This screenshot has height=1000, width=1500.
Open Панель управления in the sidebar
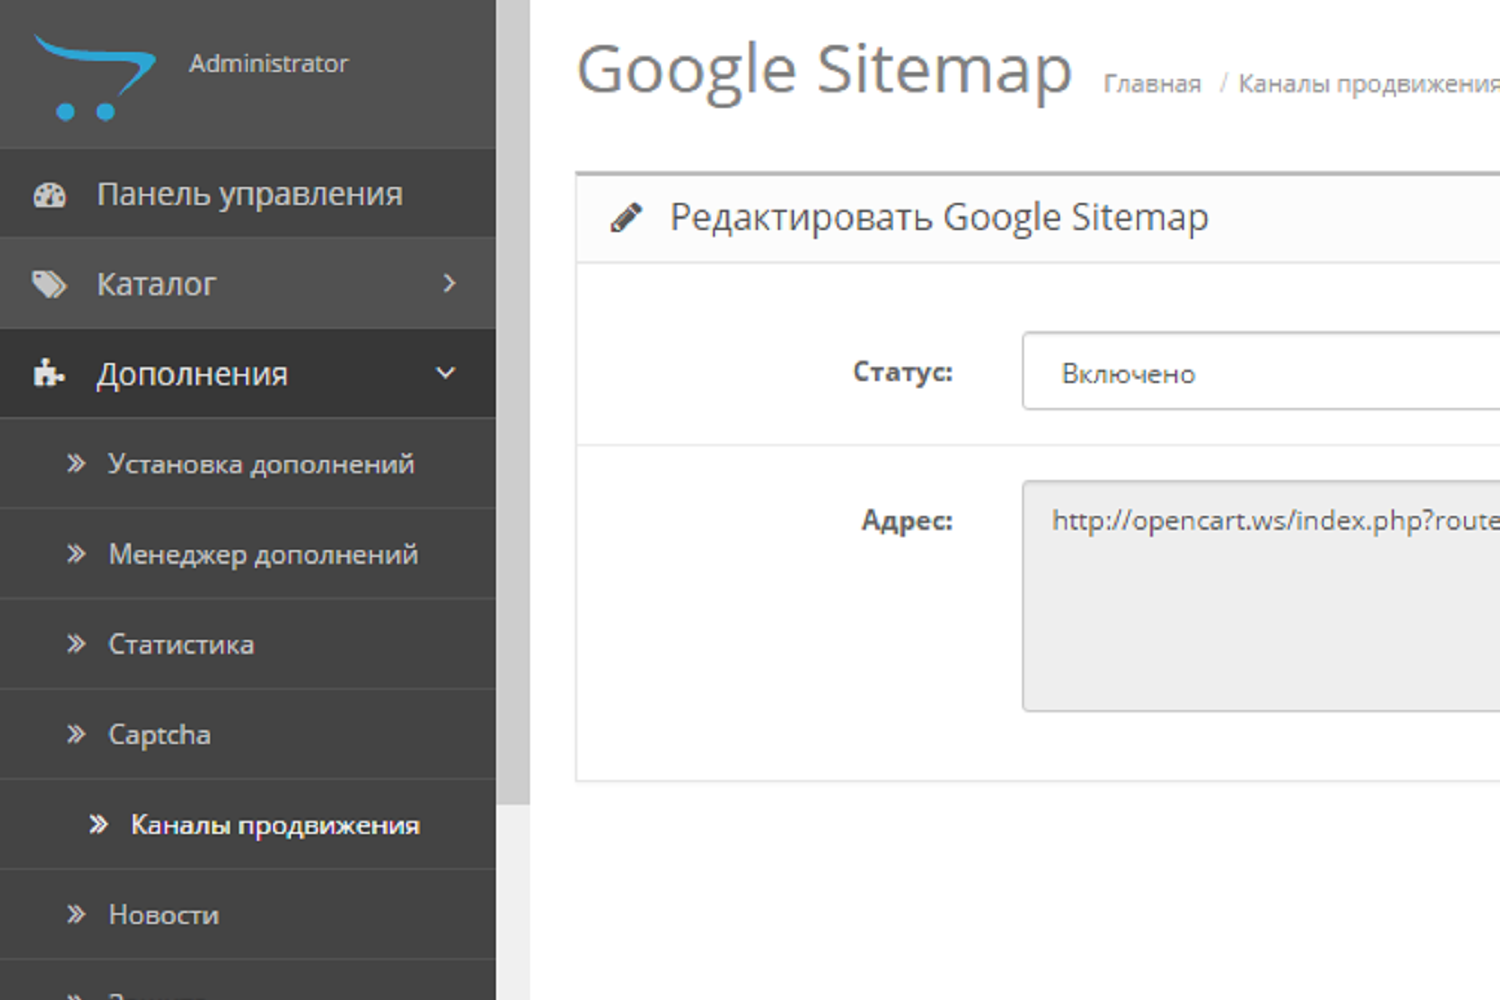click(x=248, y=194)
